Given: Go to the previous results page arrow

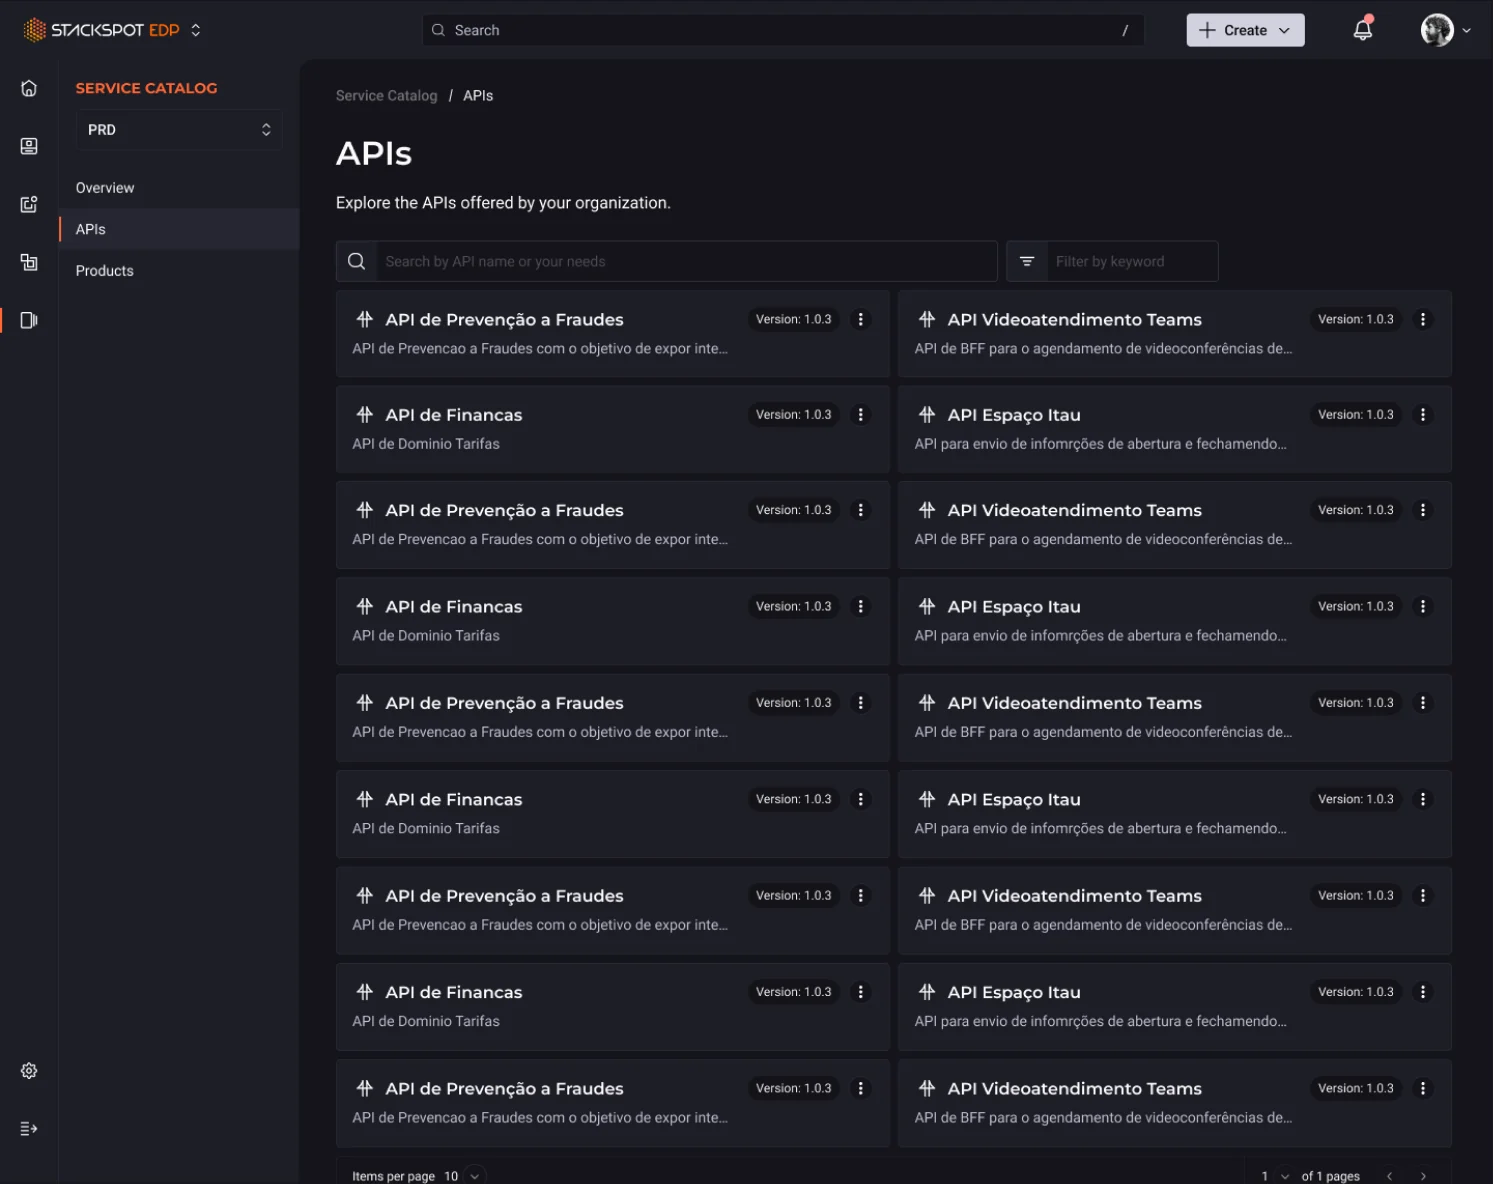Looking at the screenshot, I should click(1389, 1176).
